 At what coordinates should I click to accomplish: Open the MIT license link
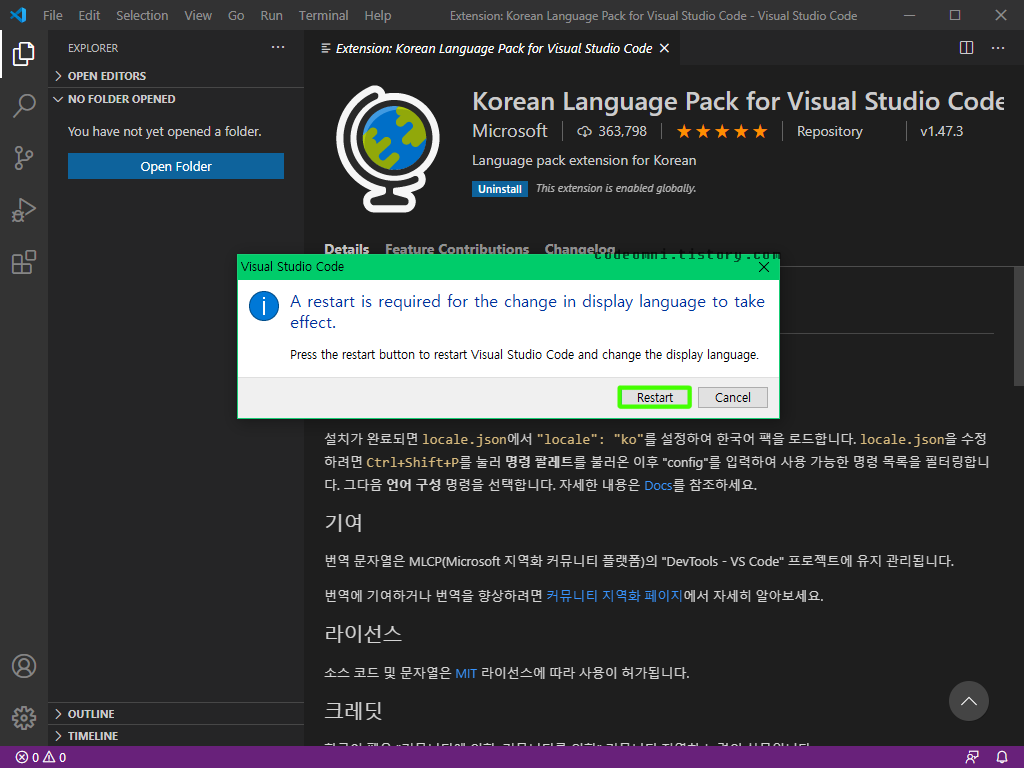(466, 673)
